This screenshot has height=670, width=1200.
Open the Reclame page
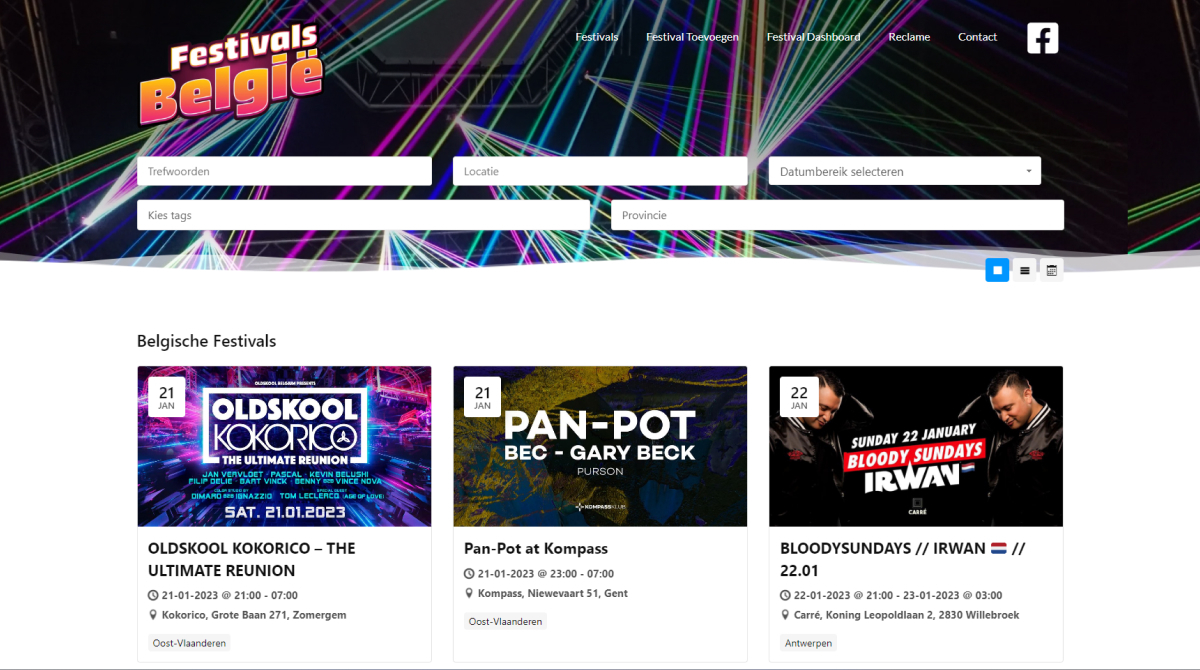click(909, 37)
